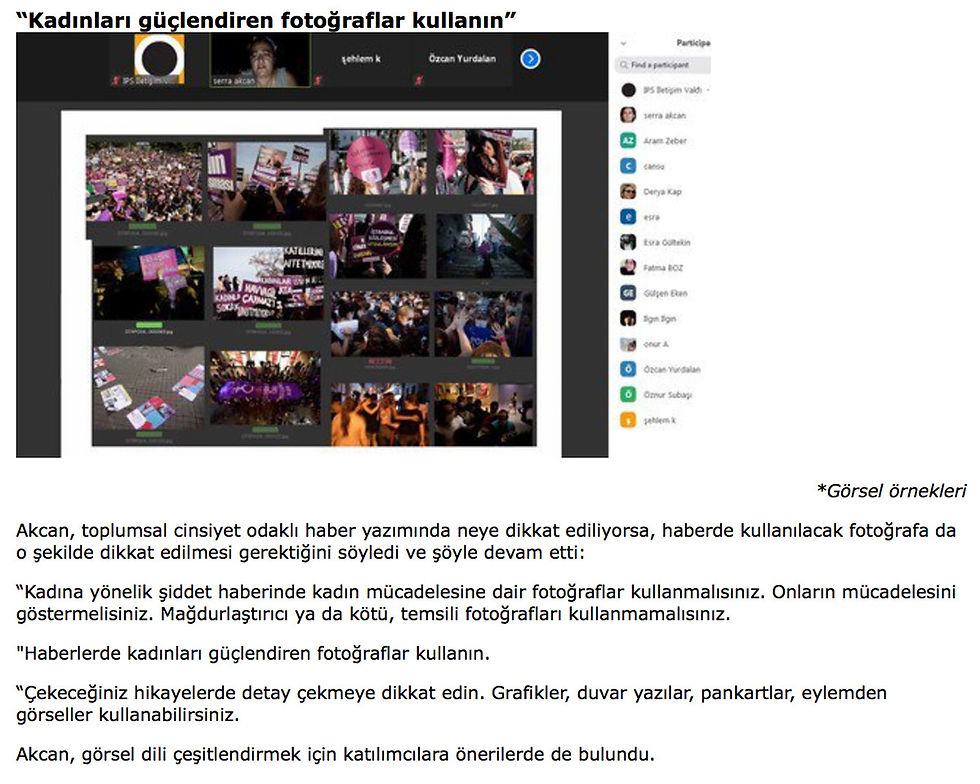Click IPS İletişim video tile in top strip
980x784 pixels.
tap(159, 60)
